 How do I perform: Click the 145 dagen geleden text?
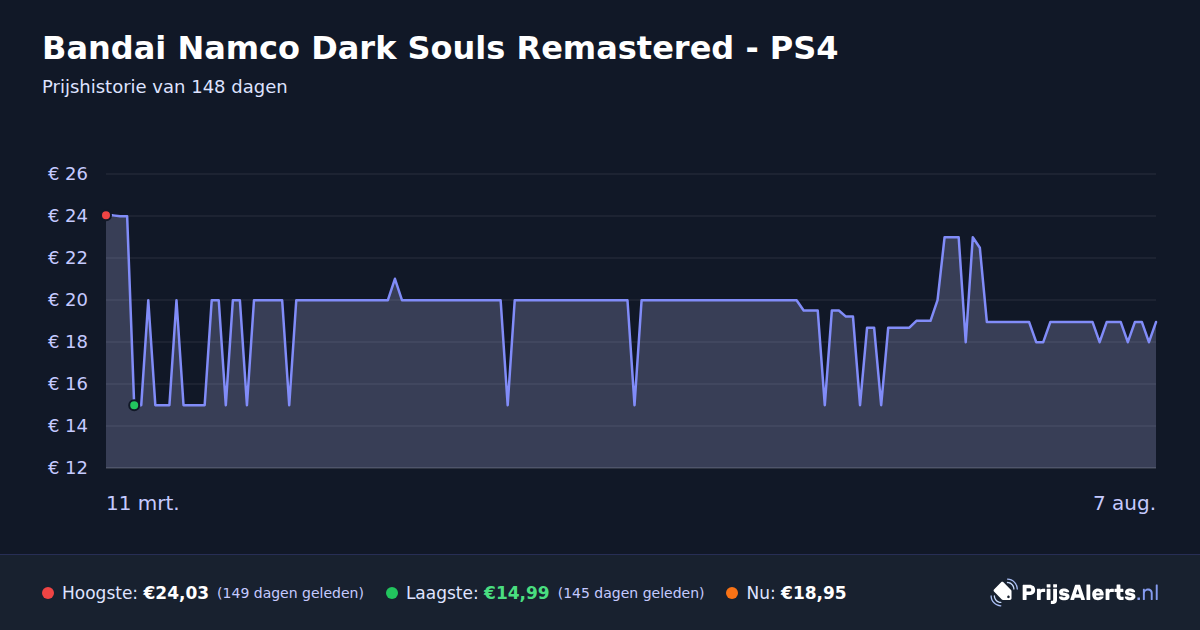(x=631, y=593)
